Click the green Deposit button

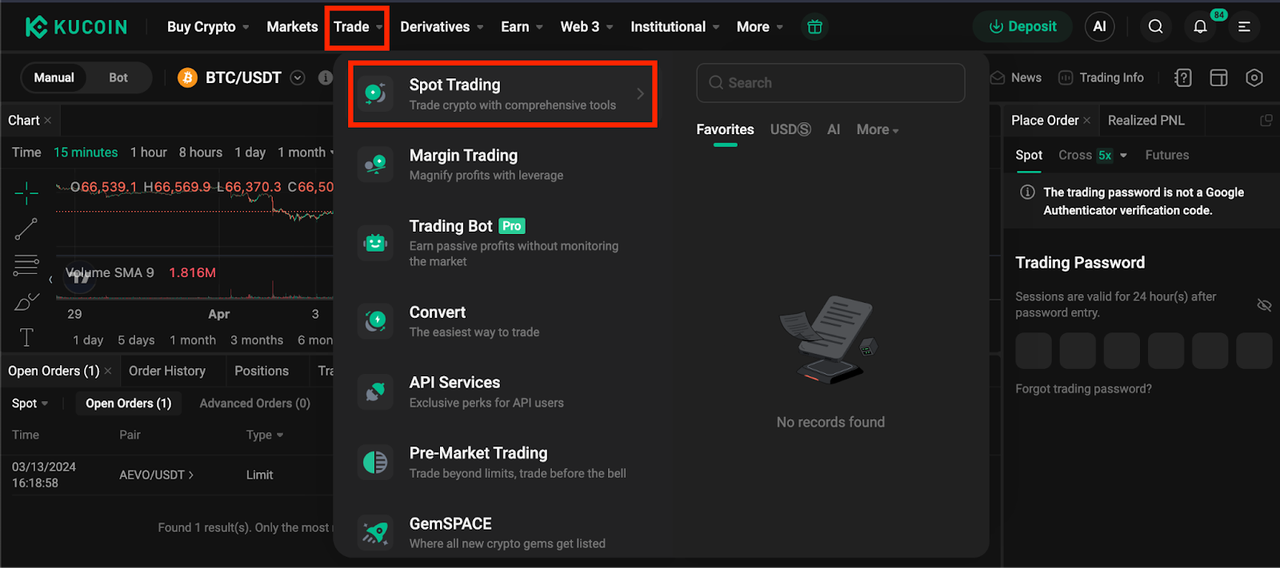[1022, 27]
